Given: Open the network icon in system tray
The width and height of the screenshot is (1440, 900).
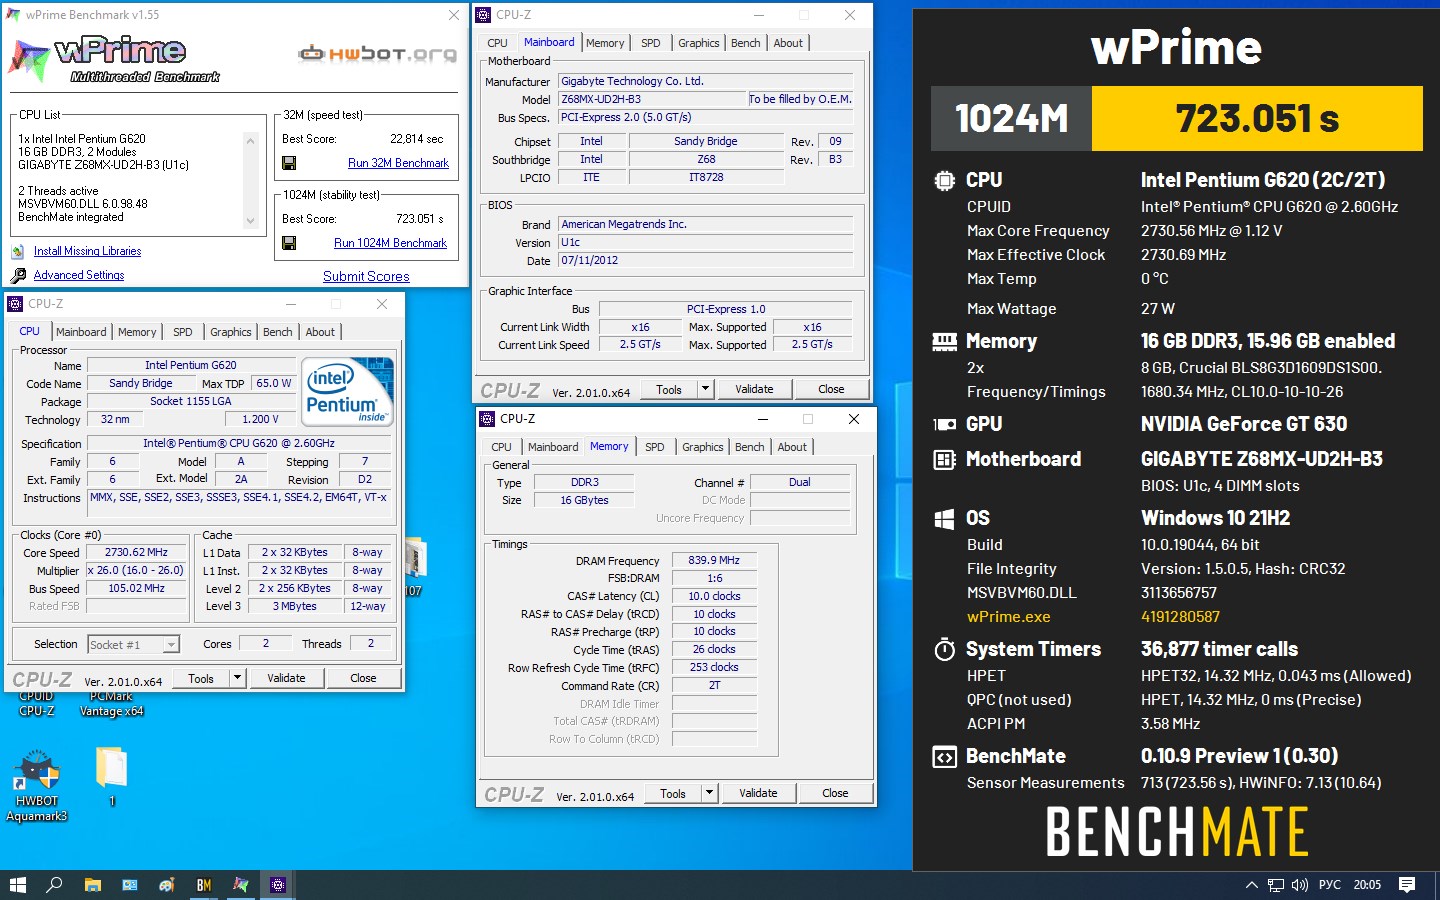Looking at the screenshot, I should tap(1275, 885).
